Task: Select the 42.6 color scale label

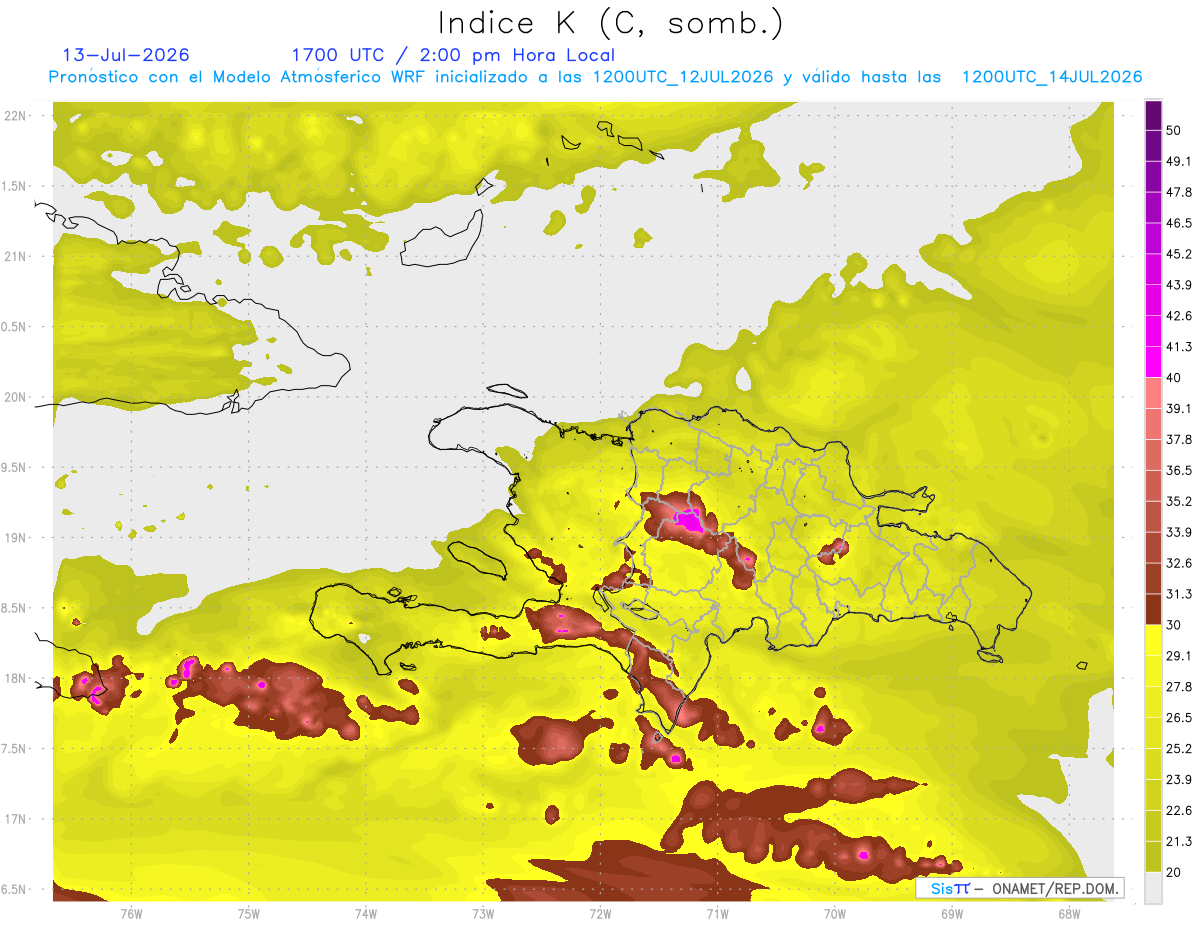Action: 1179,316
